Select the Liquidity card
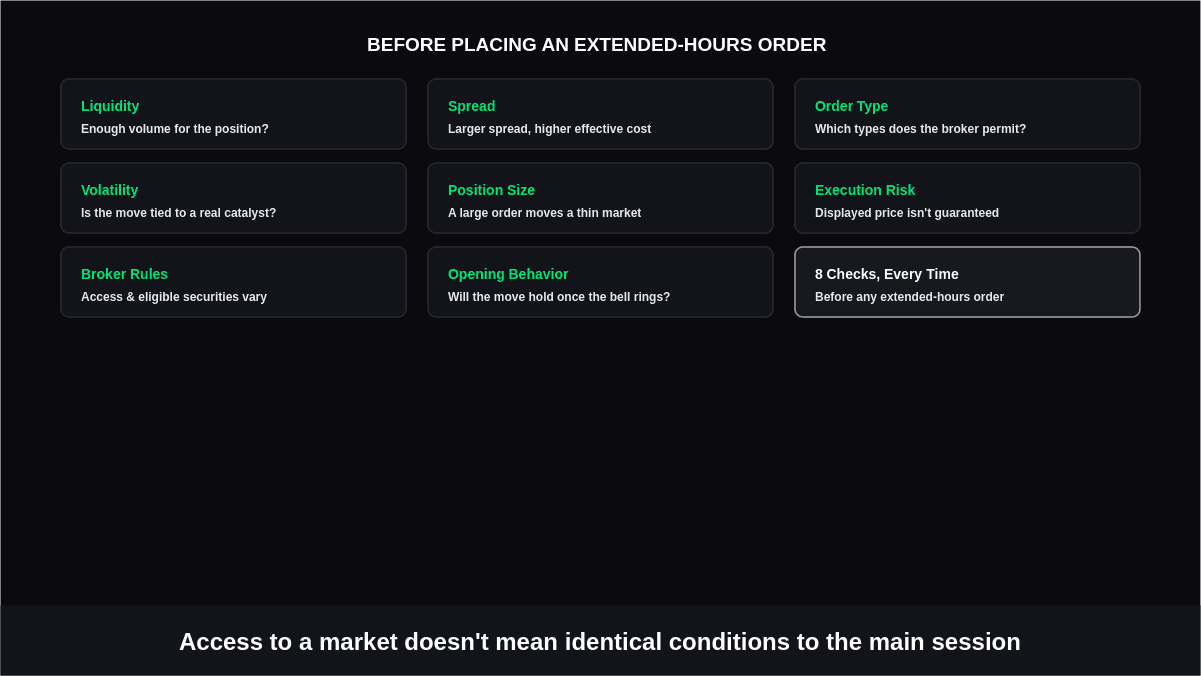This screenshot has width=1201, height=676. [x=233, y=114]
